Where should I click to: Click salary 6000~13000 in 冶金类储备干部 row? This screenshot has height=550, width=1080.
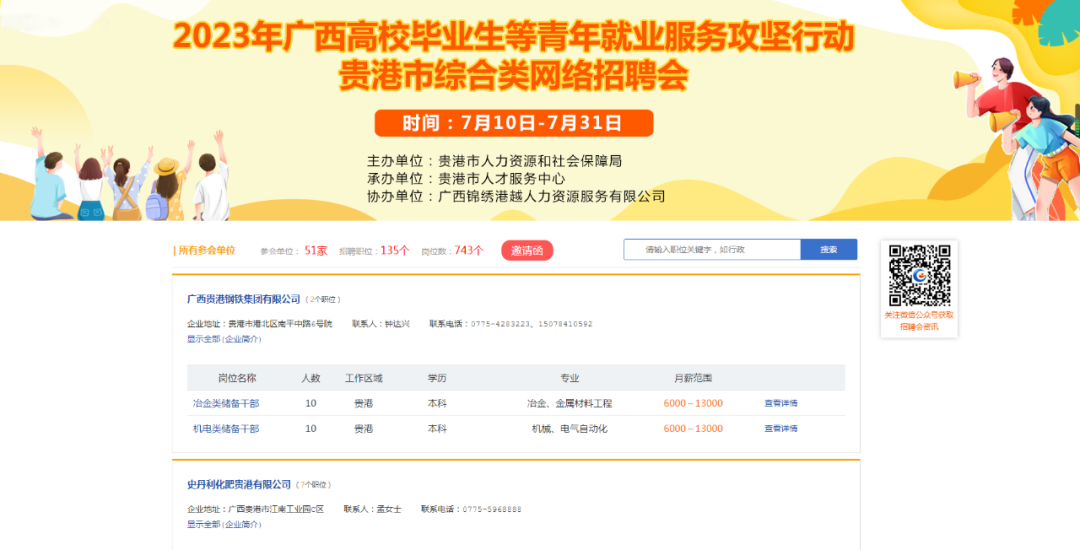pos(693,403)
